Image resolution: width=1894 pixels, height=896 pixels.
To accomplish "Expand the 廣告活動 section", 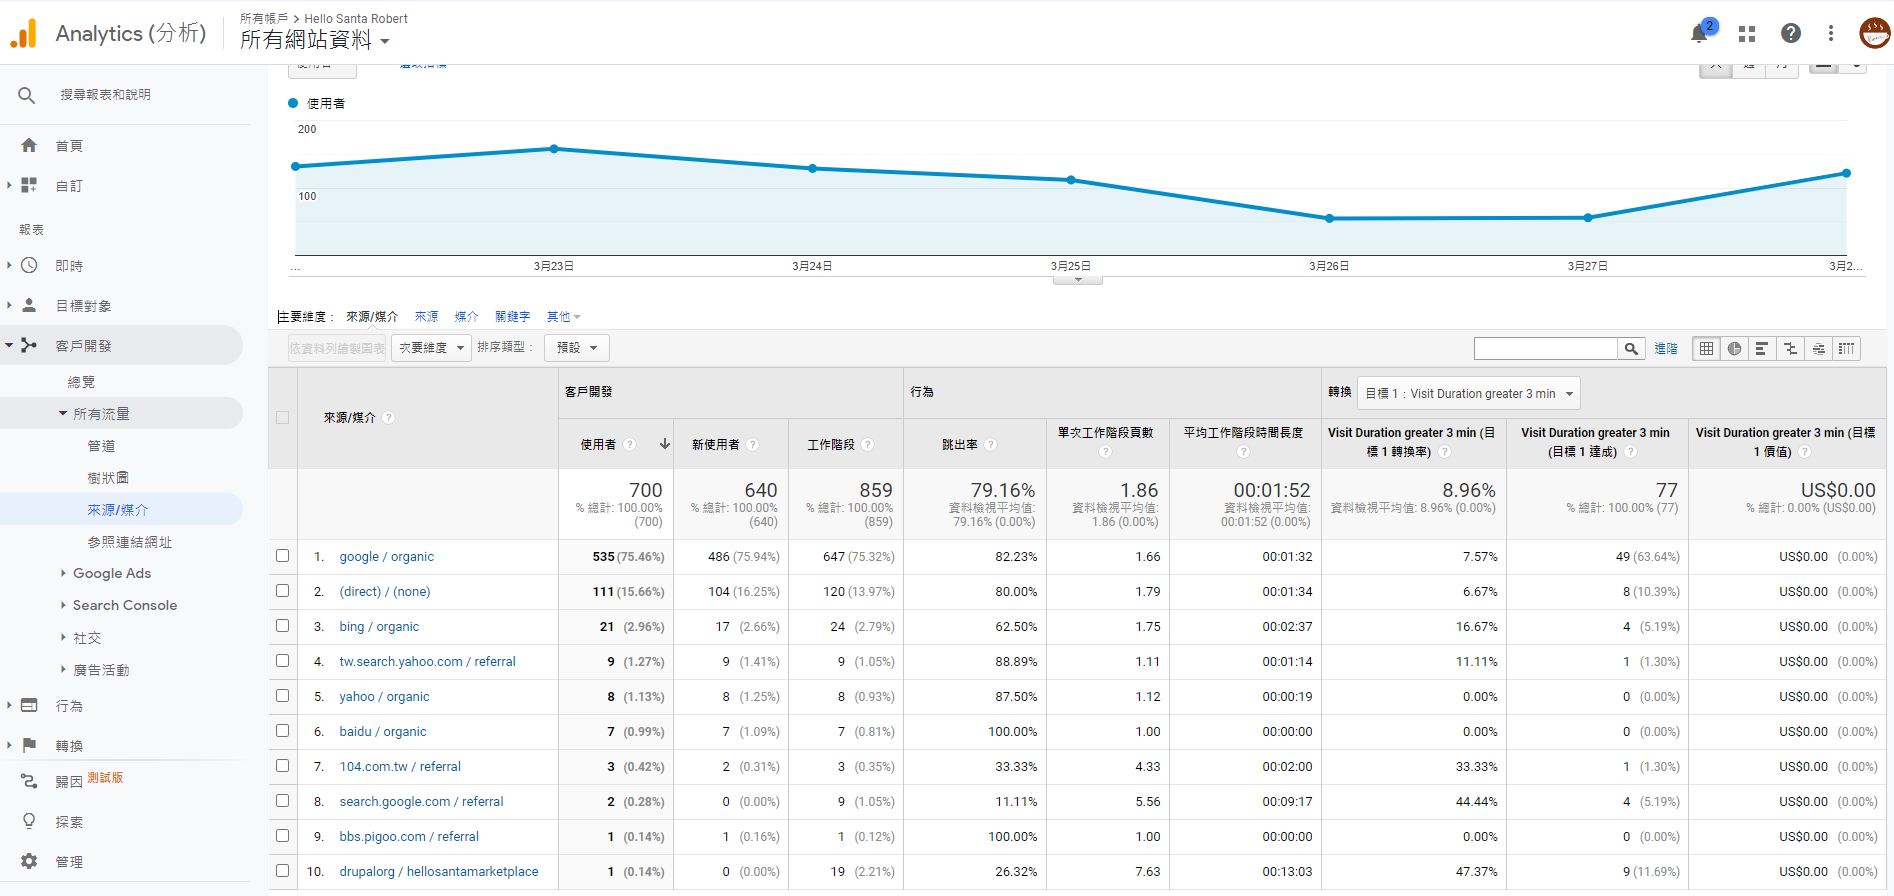I will [63, 670].
